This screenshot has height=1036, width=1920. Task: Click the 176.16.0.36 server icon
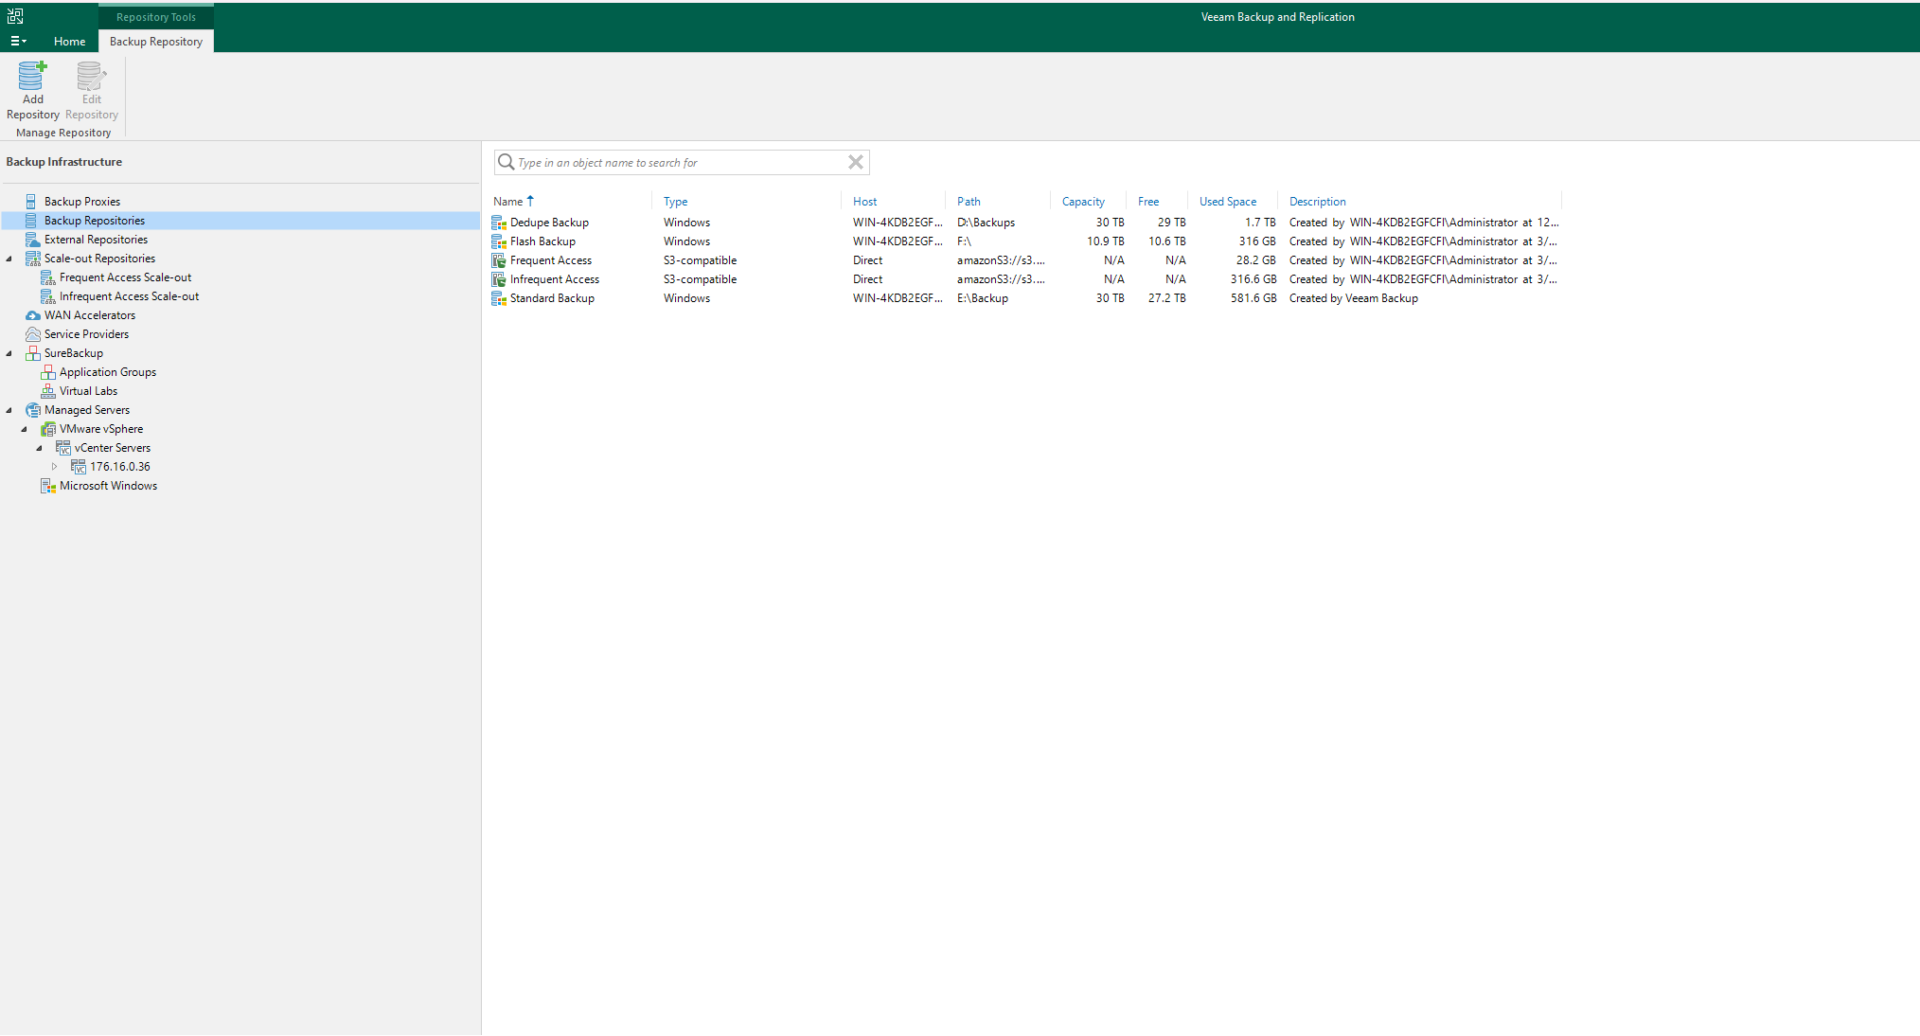coord(78,467)
